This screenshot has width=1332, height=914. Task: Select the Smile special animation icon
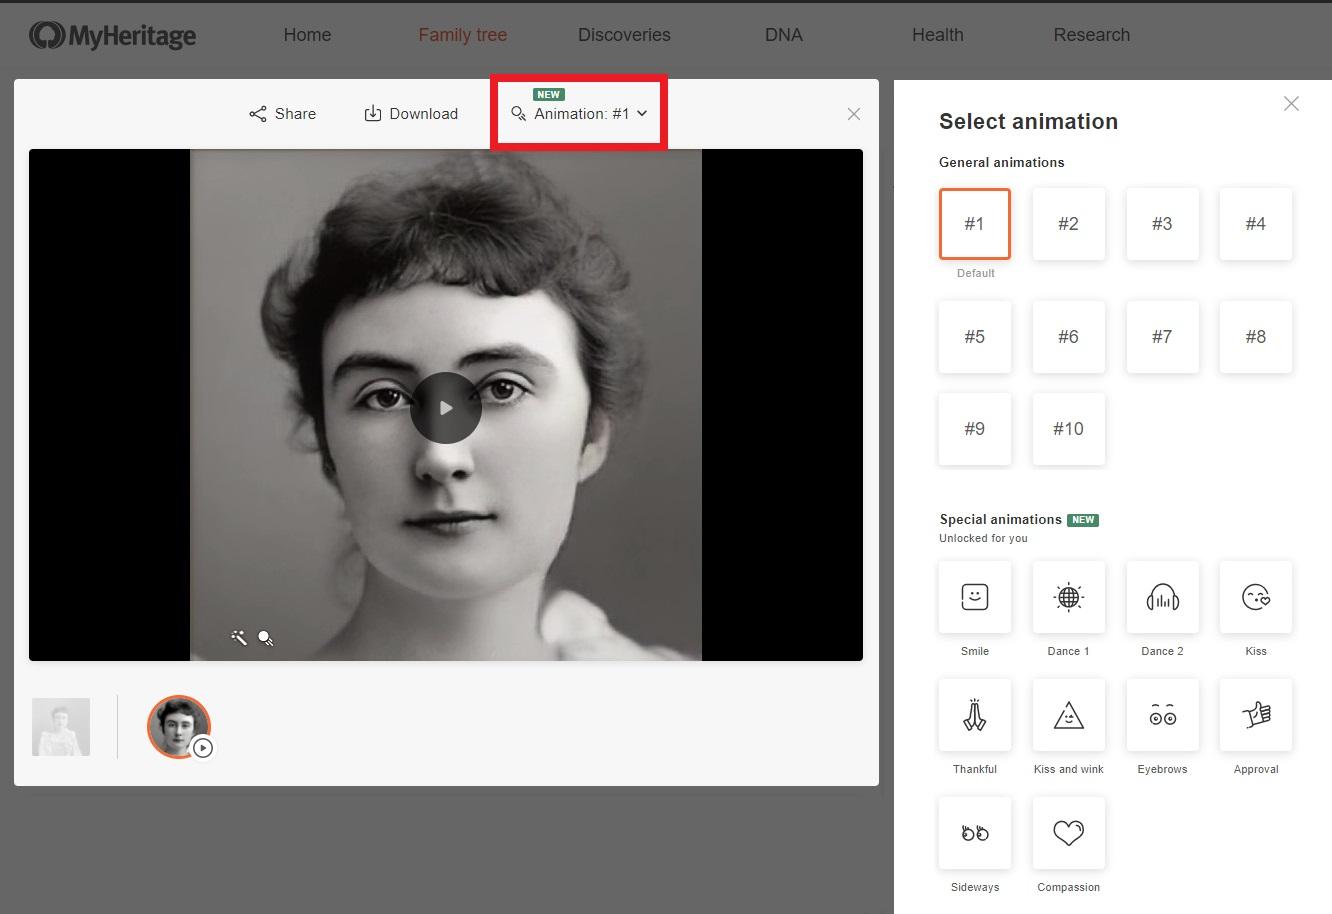click(974, 597)
